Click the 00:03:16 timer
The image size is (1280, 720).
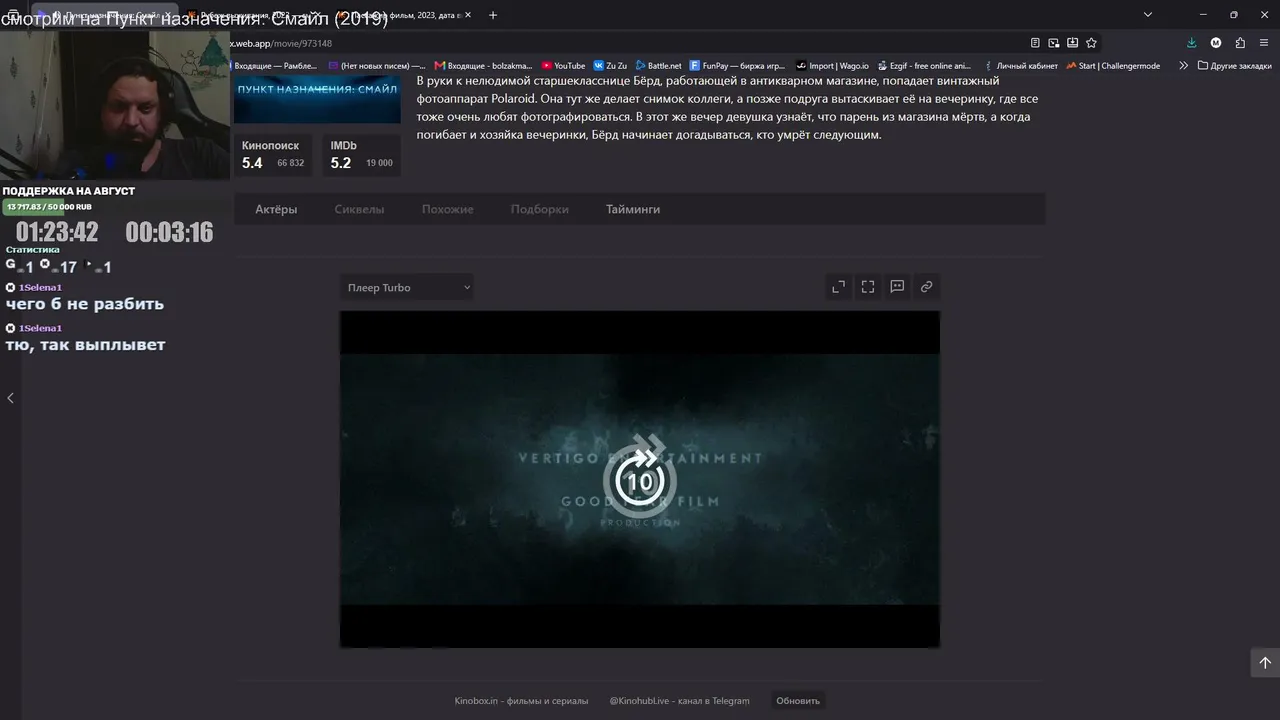click(x=169, y=233)
